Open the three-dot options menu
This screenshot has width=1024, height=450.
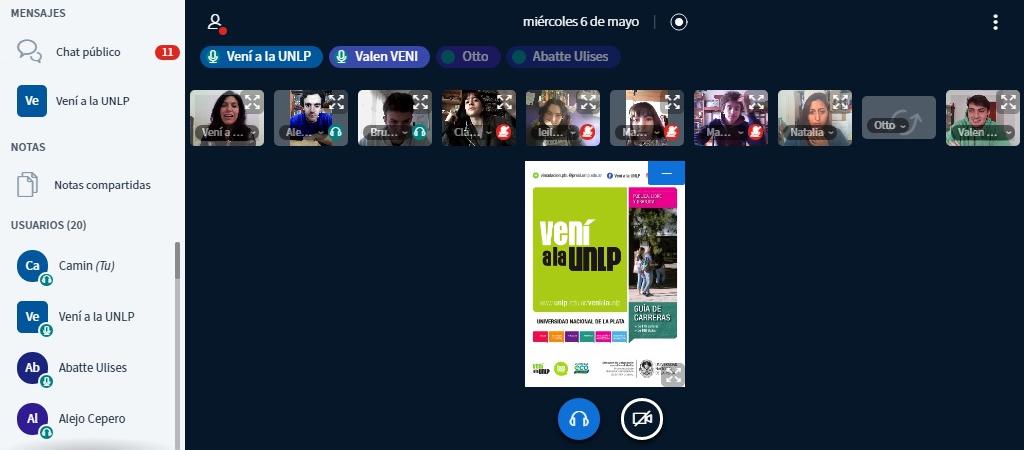994,22
